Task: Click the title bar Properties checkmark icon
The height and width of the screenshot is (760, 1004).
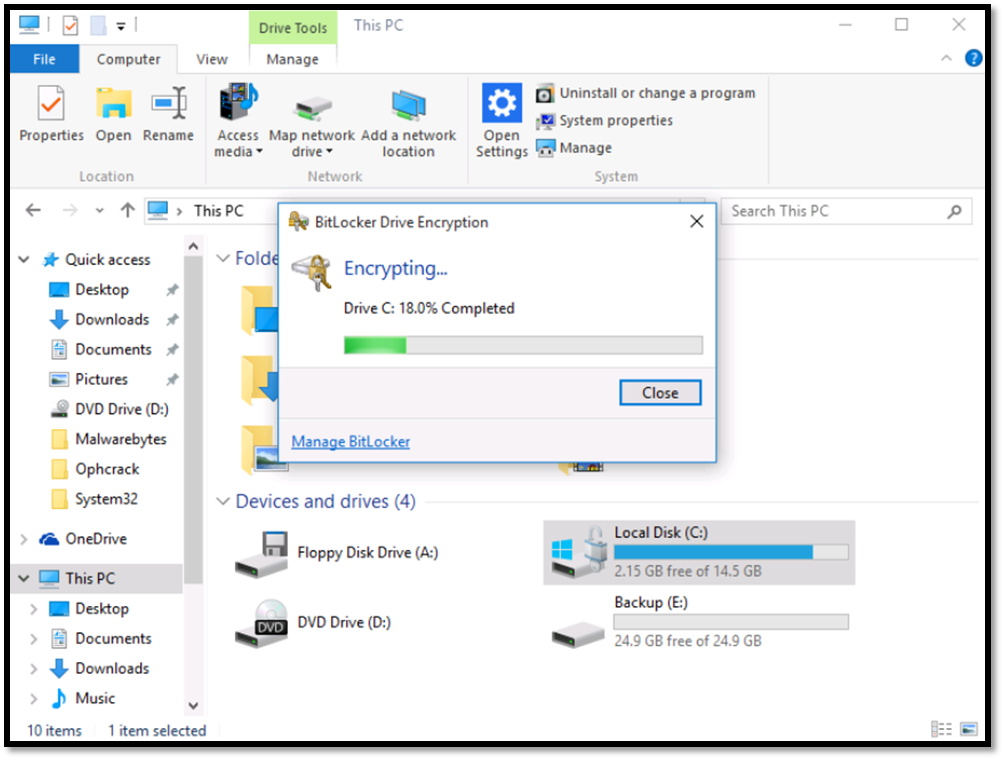Action: point(70,26)
